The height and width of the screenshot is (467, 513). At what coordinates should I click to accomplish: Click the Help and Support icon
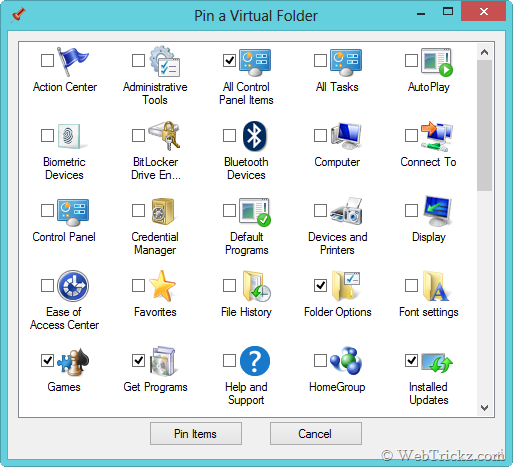click(255, 361)
